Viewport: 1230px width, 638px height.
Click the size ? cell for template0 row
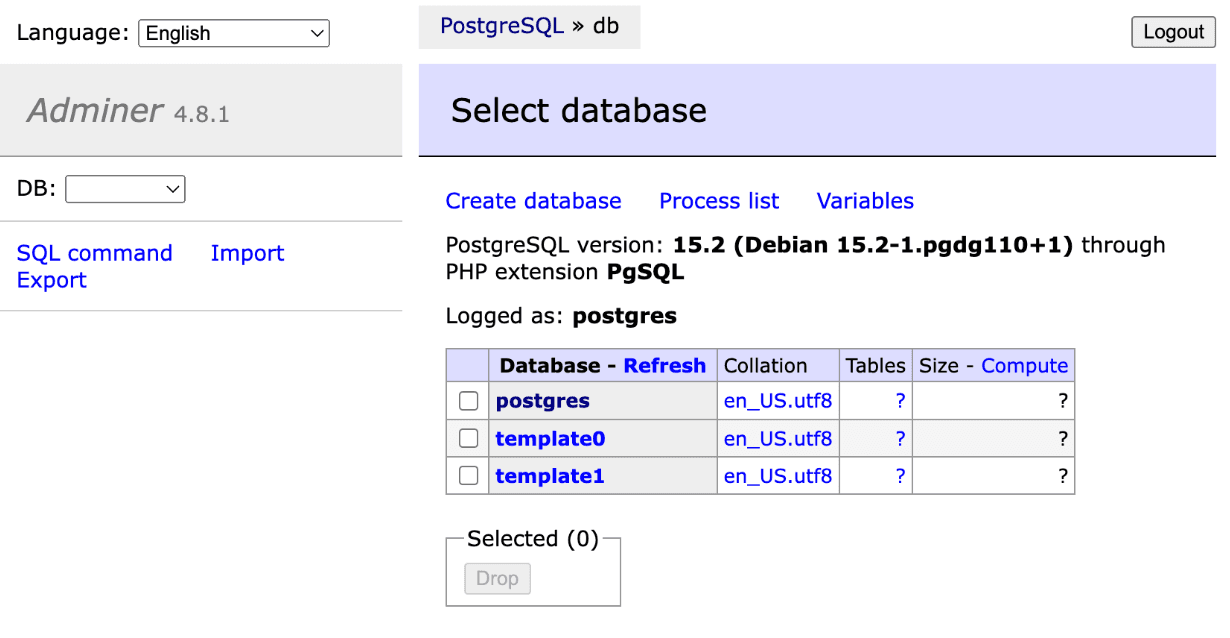click(x=994, y=438)
